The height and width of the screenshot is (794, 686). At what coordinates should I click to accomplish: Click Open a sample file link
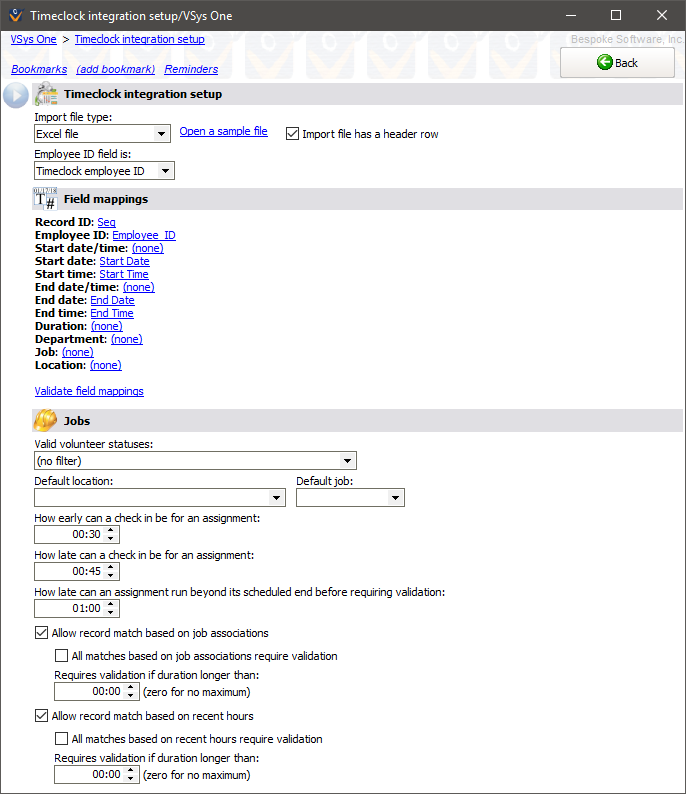[x=223, y=131]
